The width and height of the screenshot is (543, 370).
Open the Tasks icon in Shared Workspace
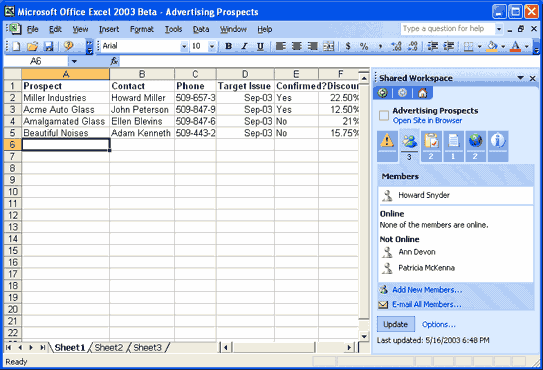[x=431, y=146]
